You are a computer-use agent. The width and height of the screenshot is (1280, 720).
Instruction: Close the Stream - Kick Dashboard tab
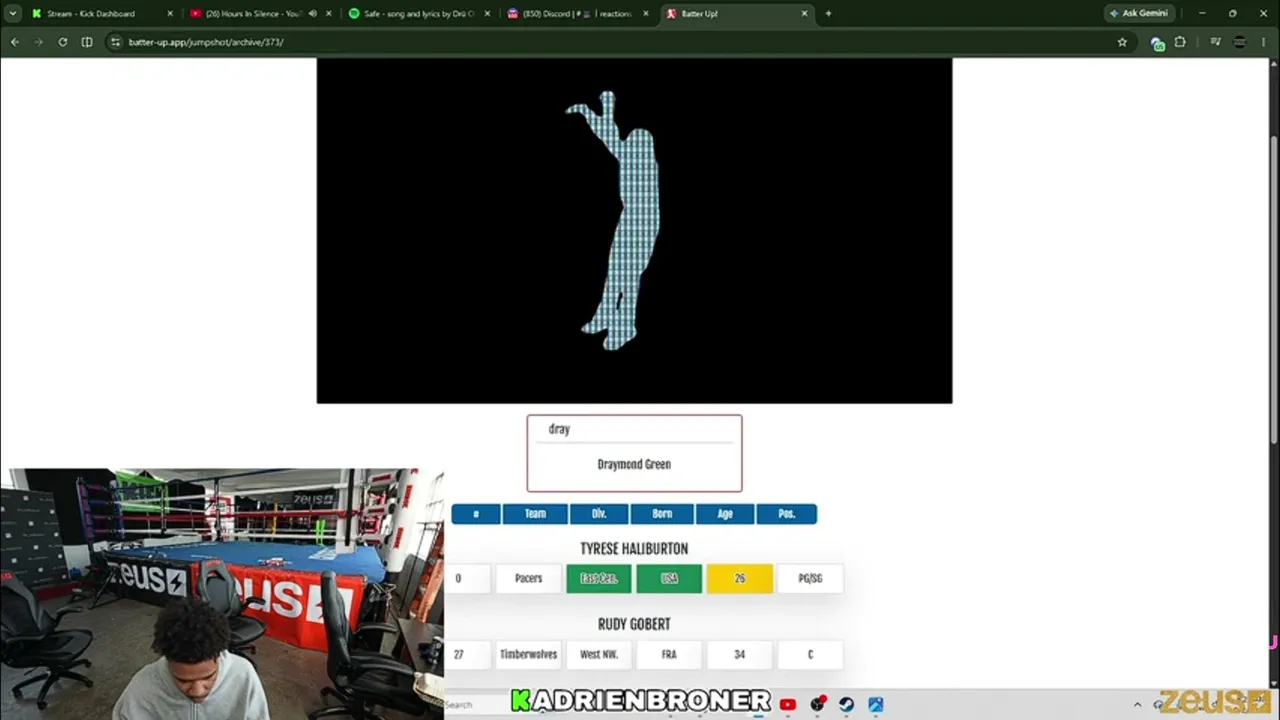[x=170, y=14]
